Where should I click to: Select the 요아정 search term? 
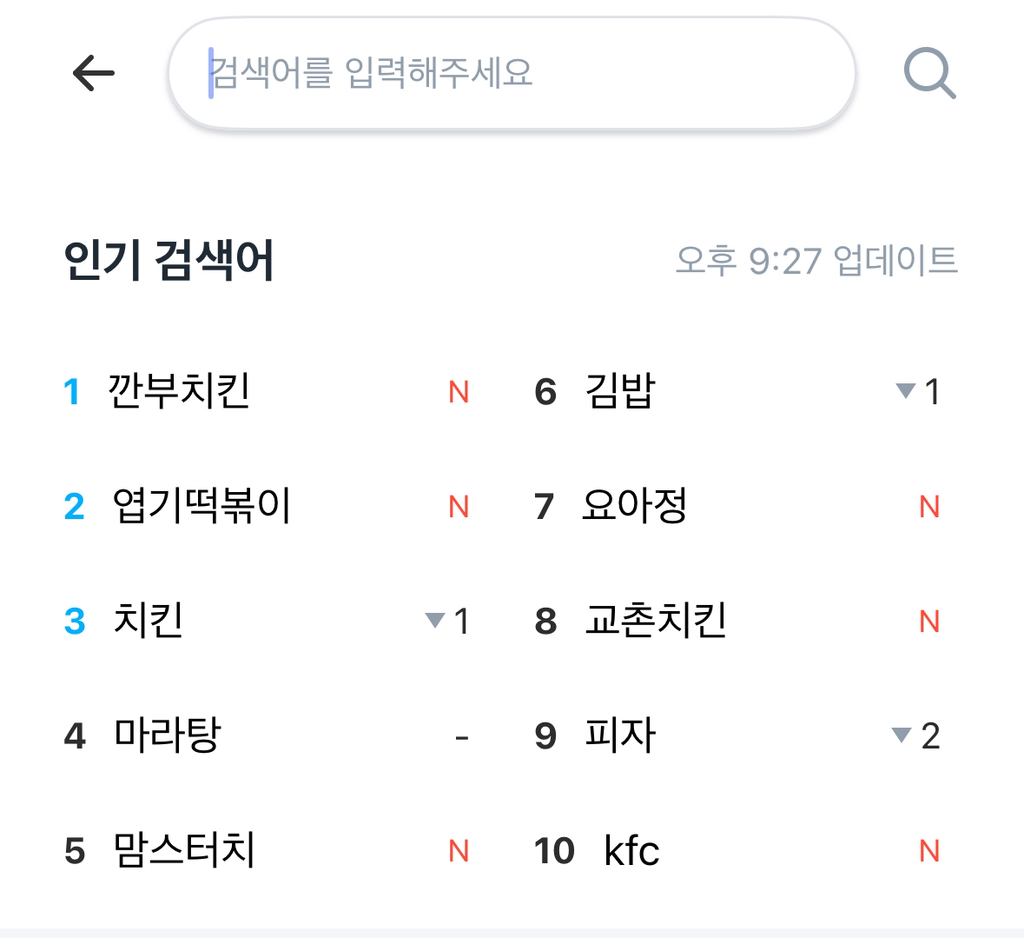point(634,506)
